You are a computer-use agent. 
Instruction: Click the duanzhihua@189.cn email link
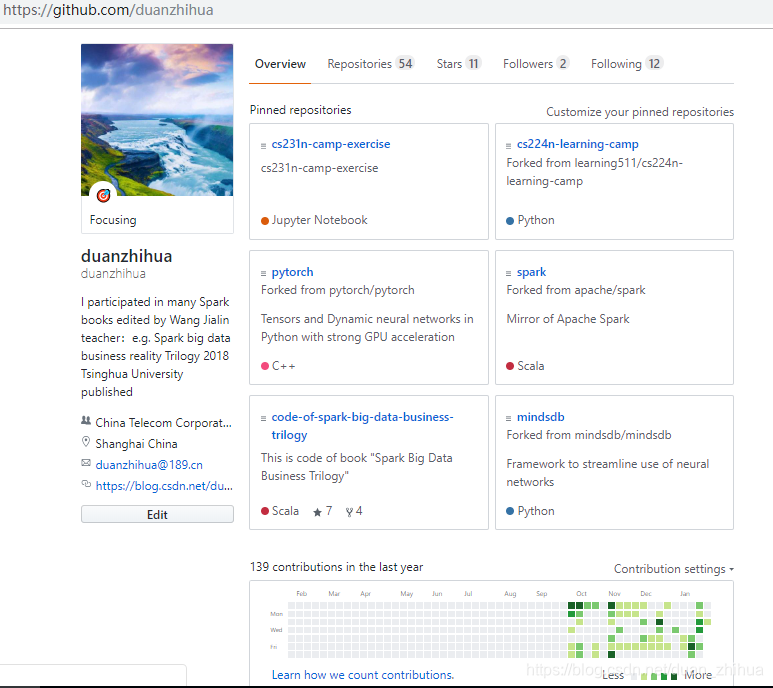click(149, 465)
